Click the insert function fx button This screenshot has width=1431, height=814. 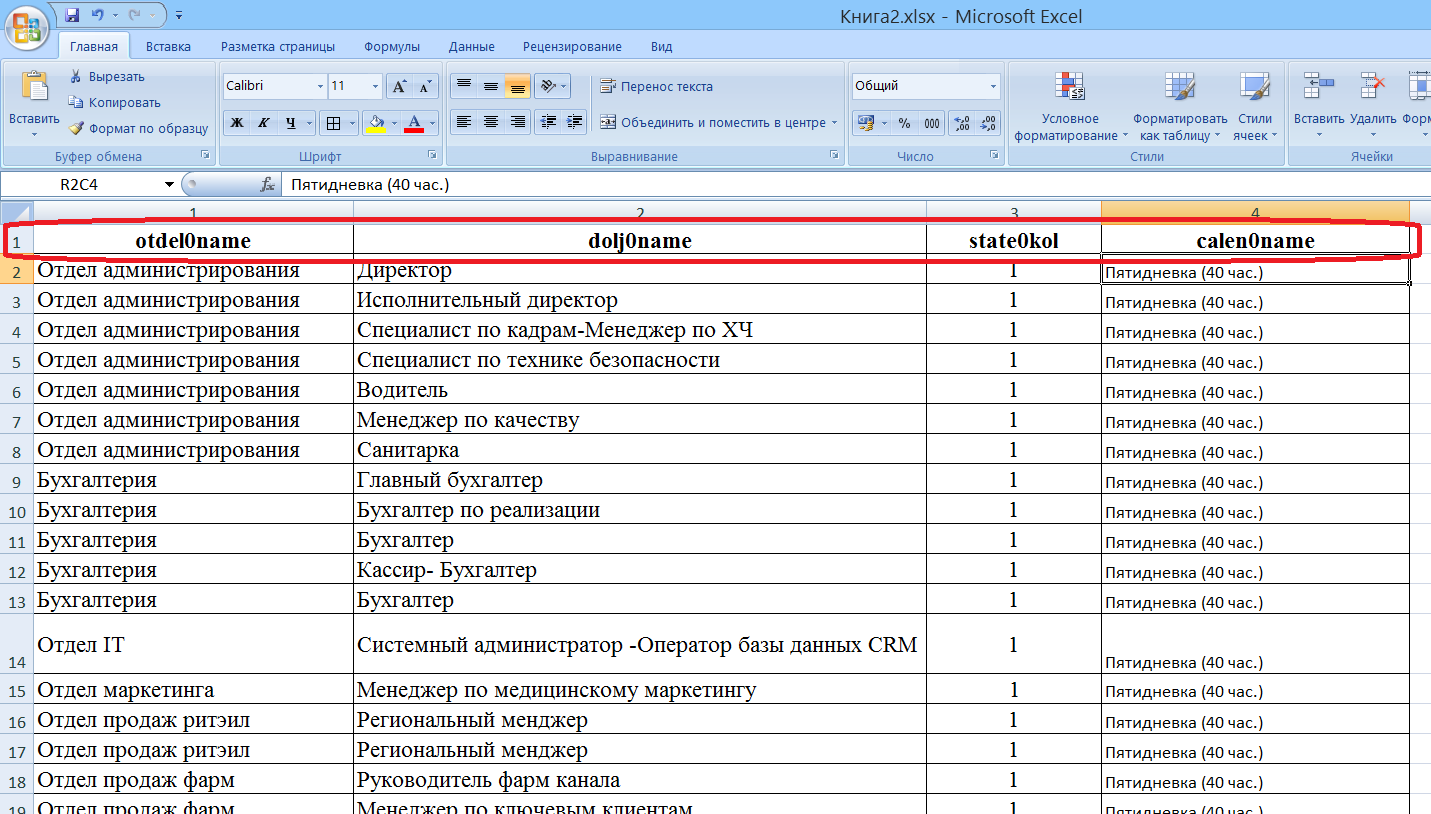268,185
